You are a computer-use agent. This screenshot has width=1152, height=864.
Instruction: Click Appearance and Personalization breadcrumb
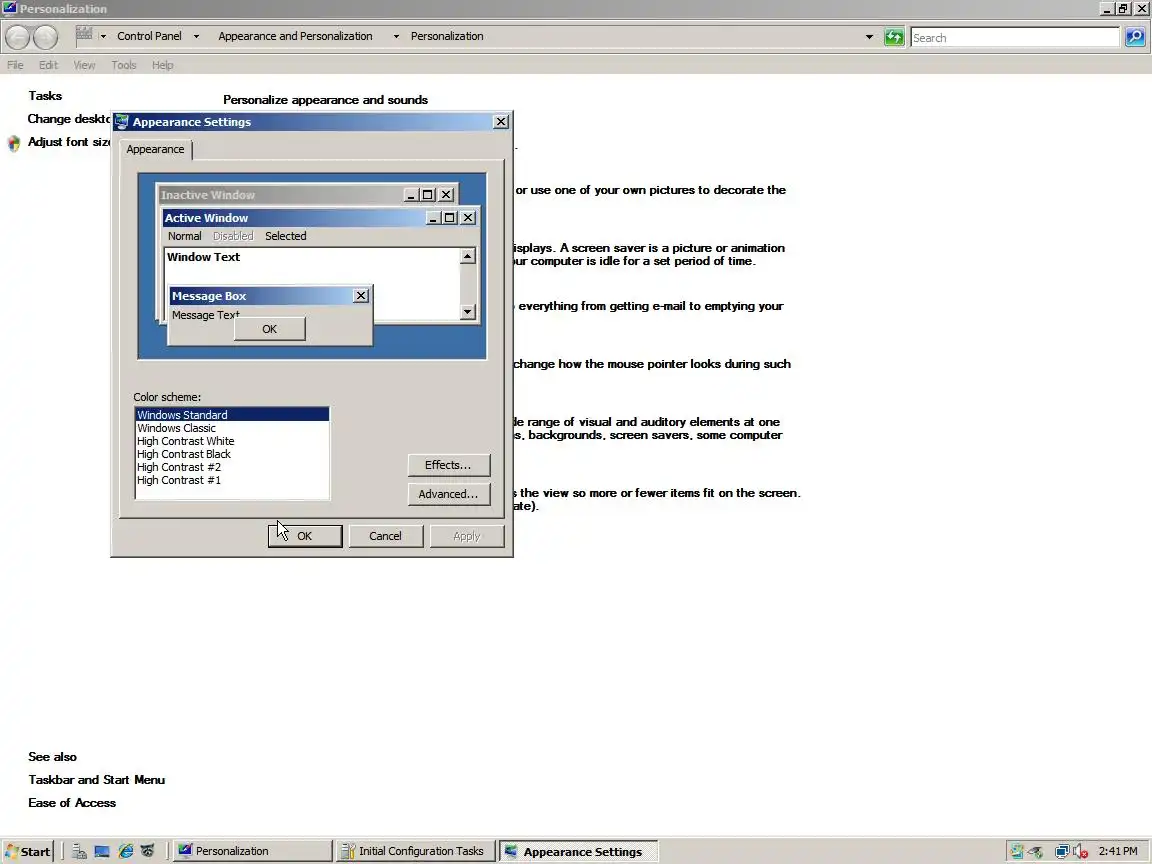pyautogui.click(x=295, y=36)
